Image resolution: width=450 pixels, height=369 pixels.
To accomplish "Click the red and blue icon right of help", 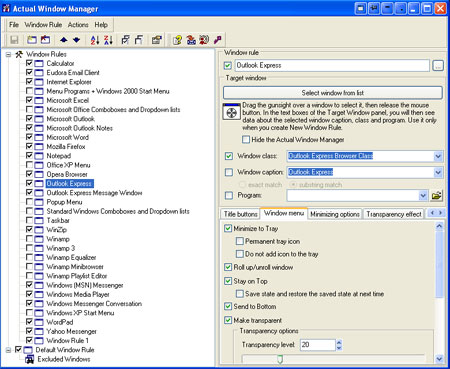I will point(191,40).
